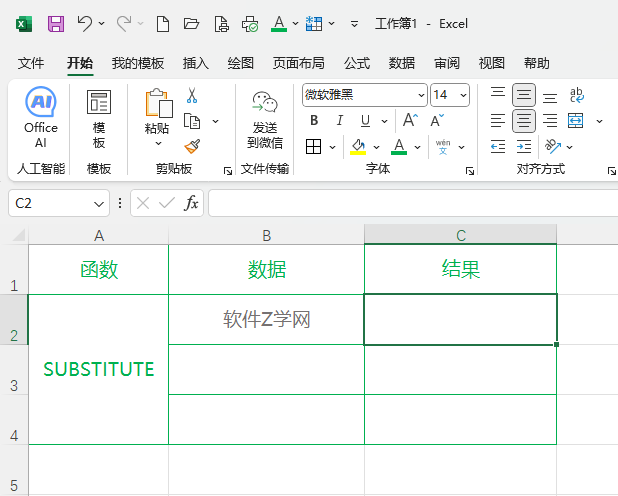Screen dimensions: 618x496
Task: Toggle Center horizontal alignment
Action: click(524, 121)
